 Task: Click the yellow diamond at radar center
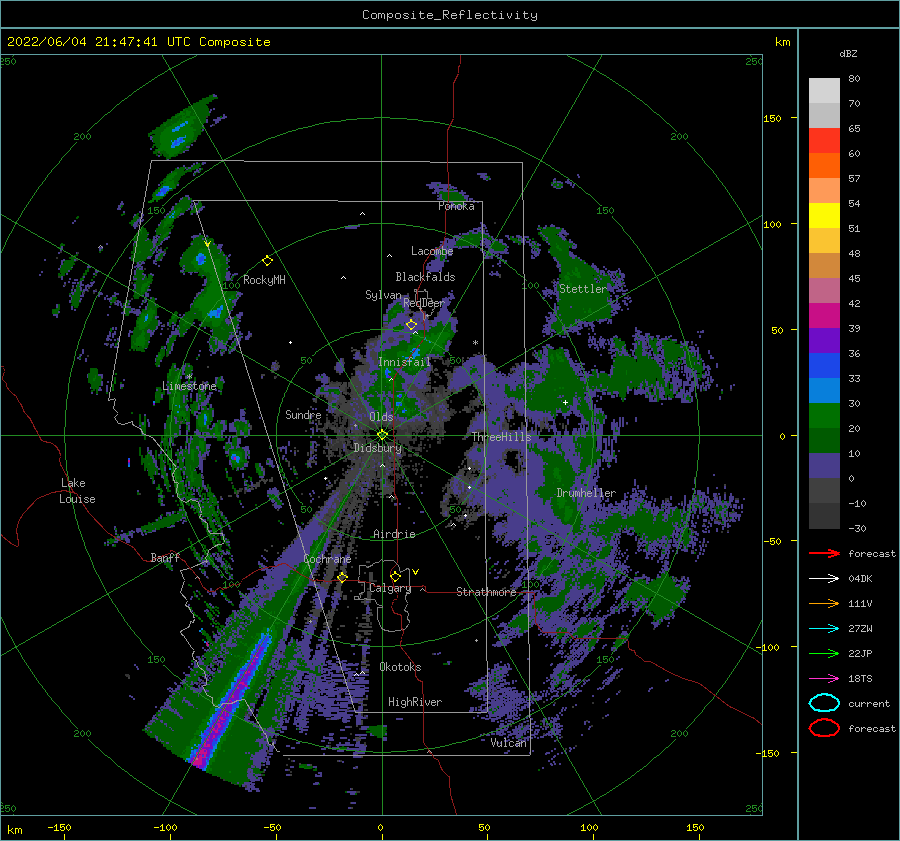382,435
